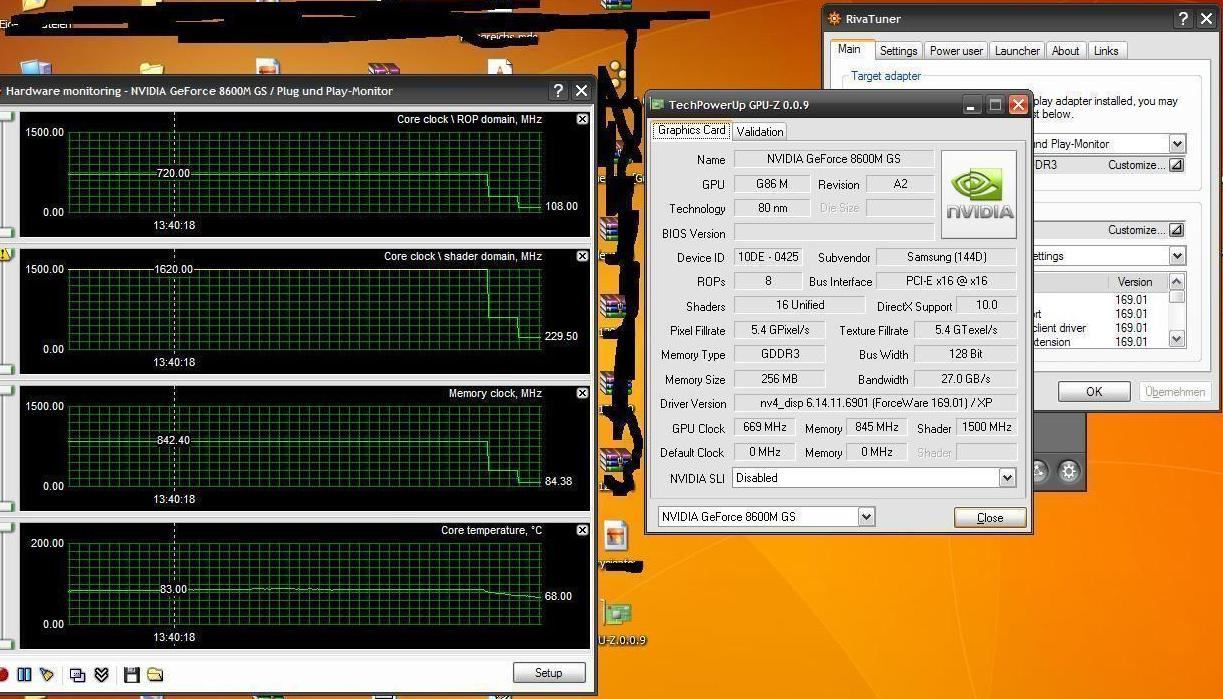This screenshot has height=699, width=1223.
Task: Click the GPU field showing G86 M
Action: pyautogui.click(x=772, y=184)
